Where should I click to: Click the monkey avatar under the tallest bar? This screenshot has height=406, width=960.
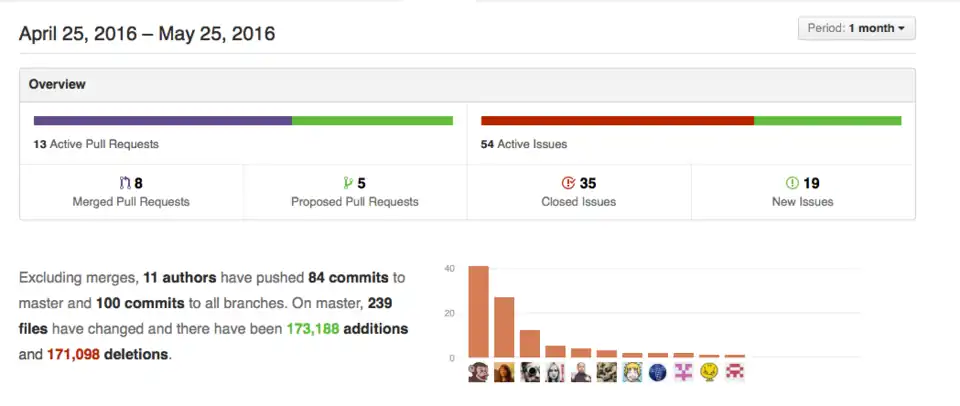tap(478, 372)
